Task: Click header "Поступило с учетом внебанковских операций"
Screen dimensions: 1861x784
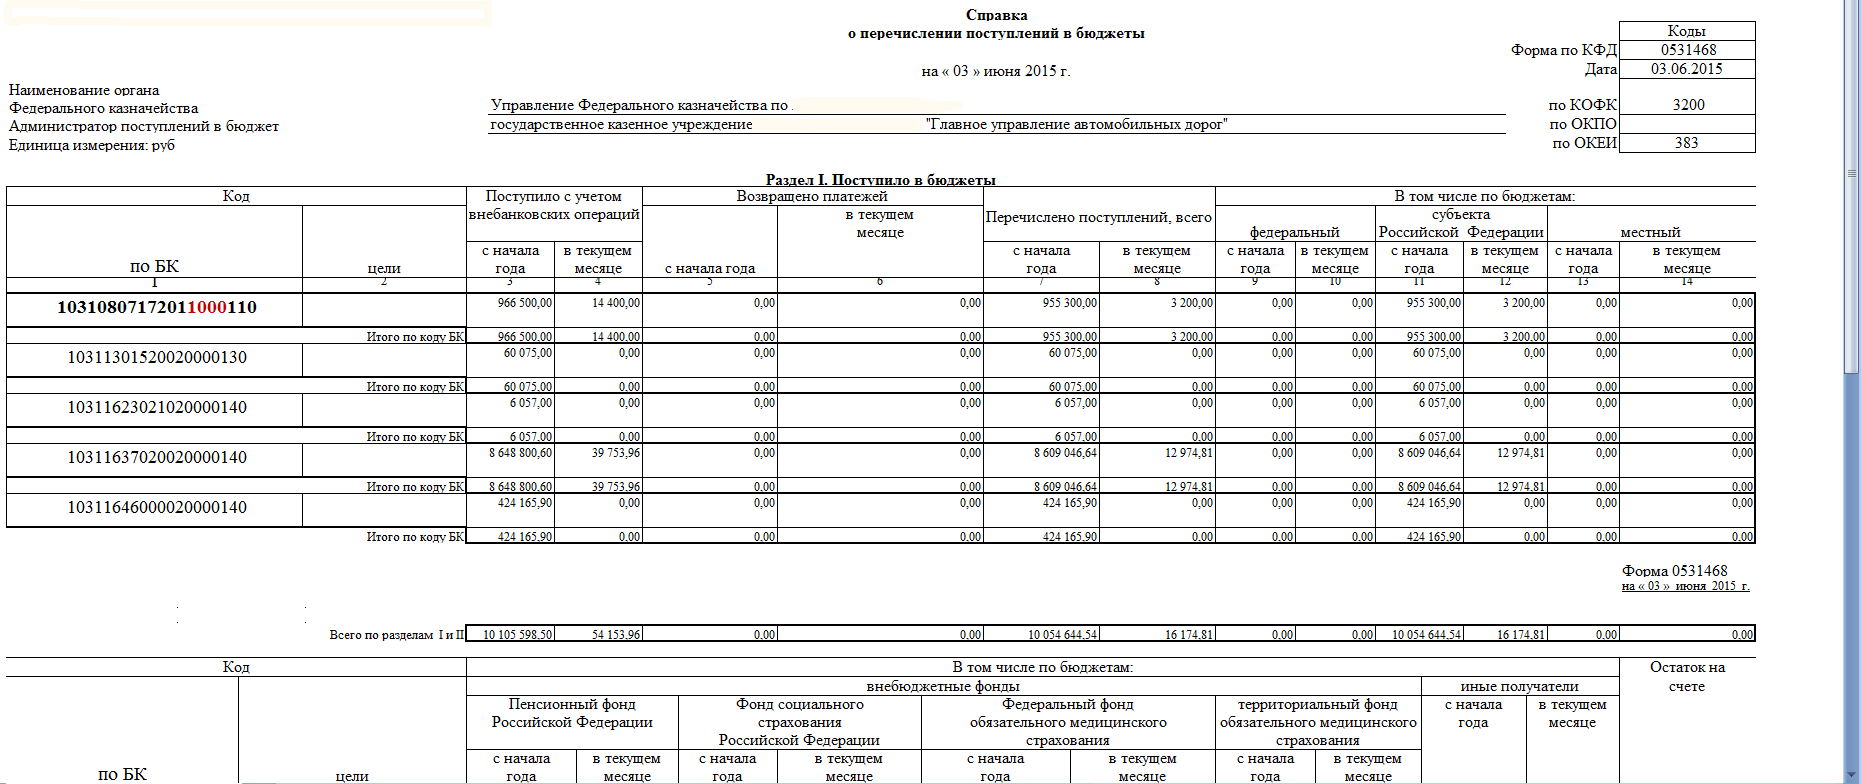Action: (x=554, y=205)
